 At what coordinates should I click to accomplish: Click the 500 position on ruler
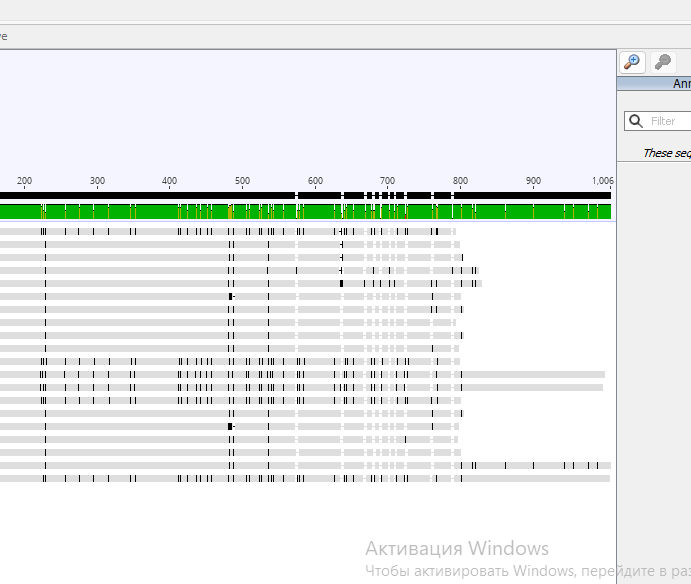coord(242,181)
